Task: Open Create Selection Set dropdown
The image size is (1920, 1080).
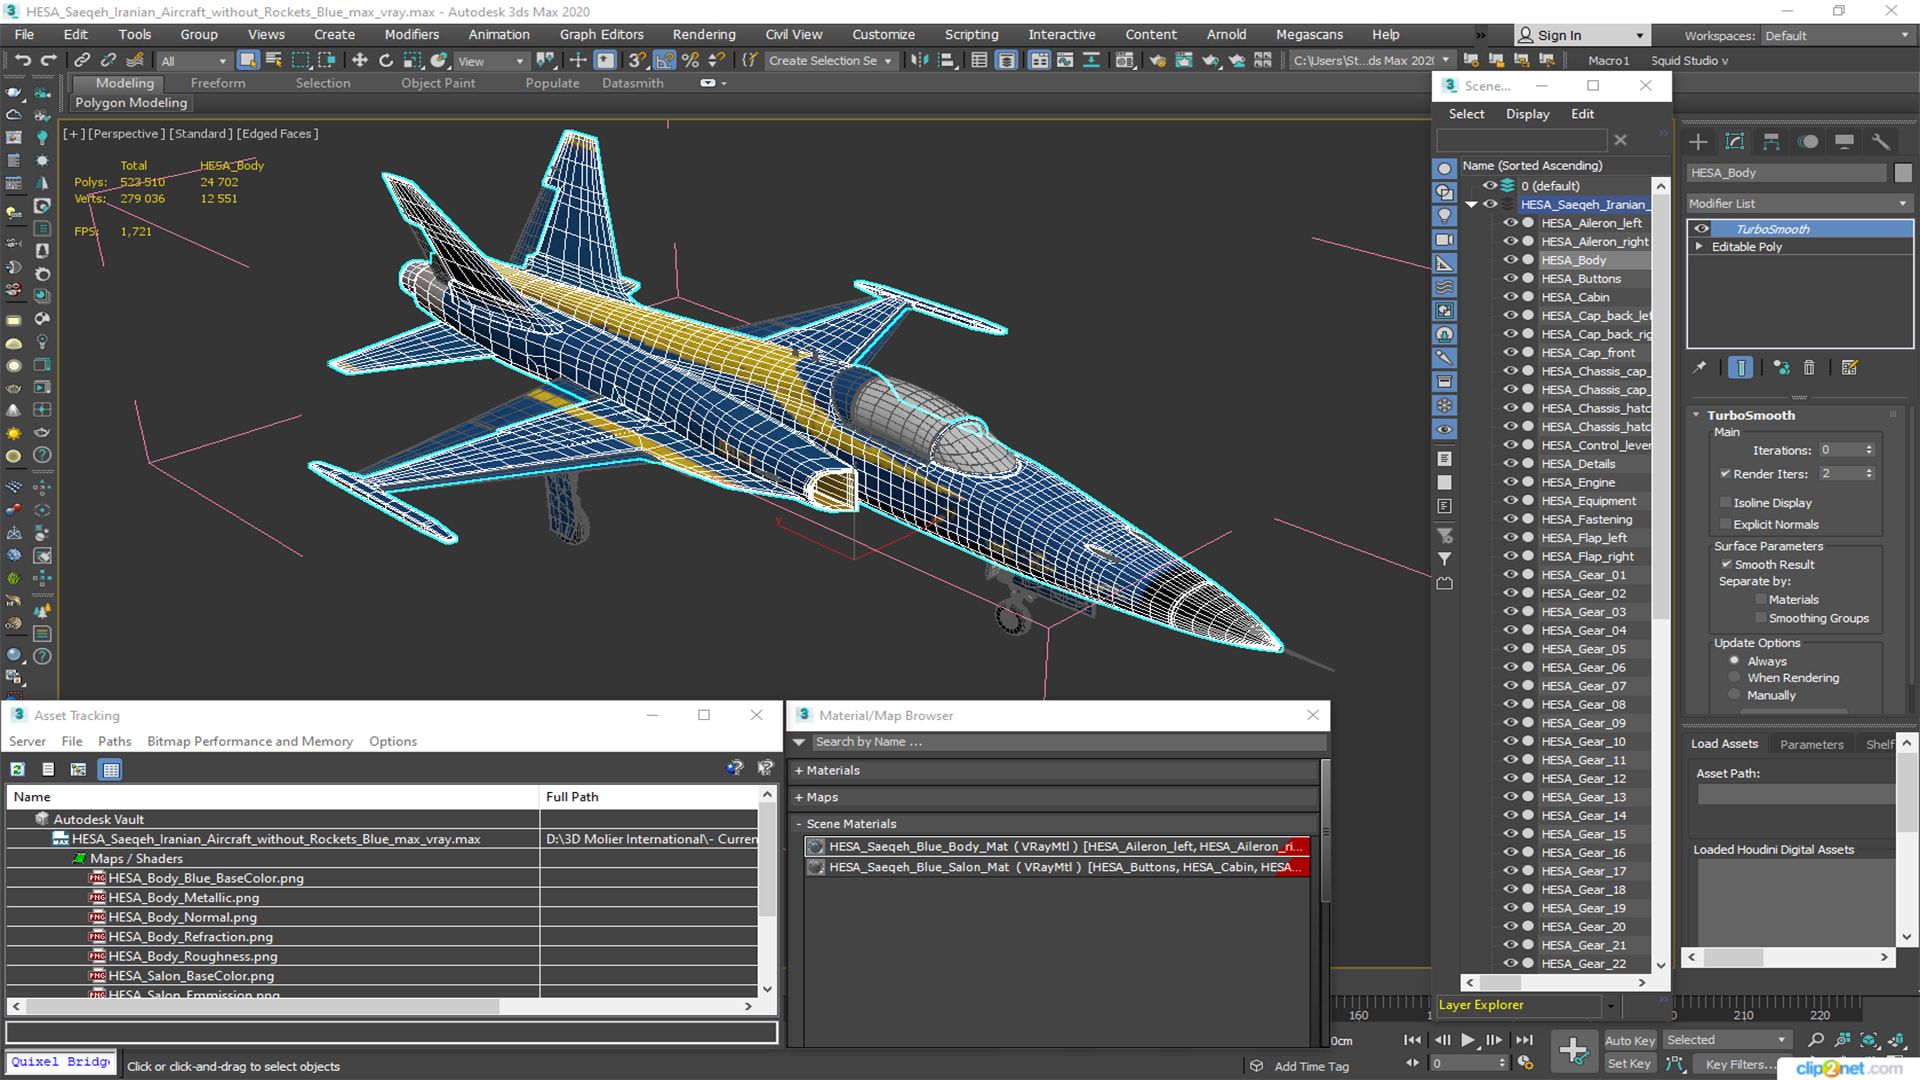Action: pos(830,61)
